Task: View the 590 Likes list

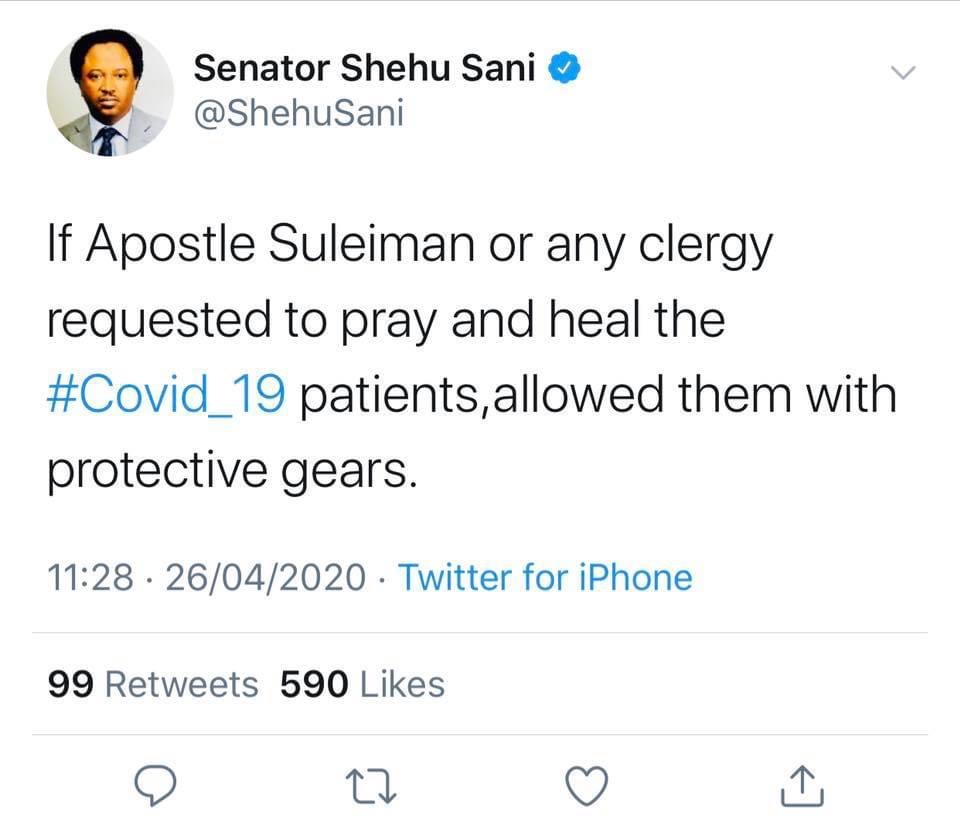Action: (x=362, y=684)
